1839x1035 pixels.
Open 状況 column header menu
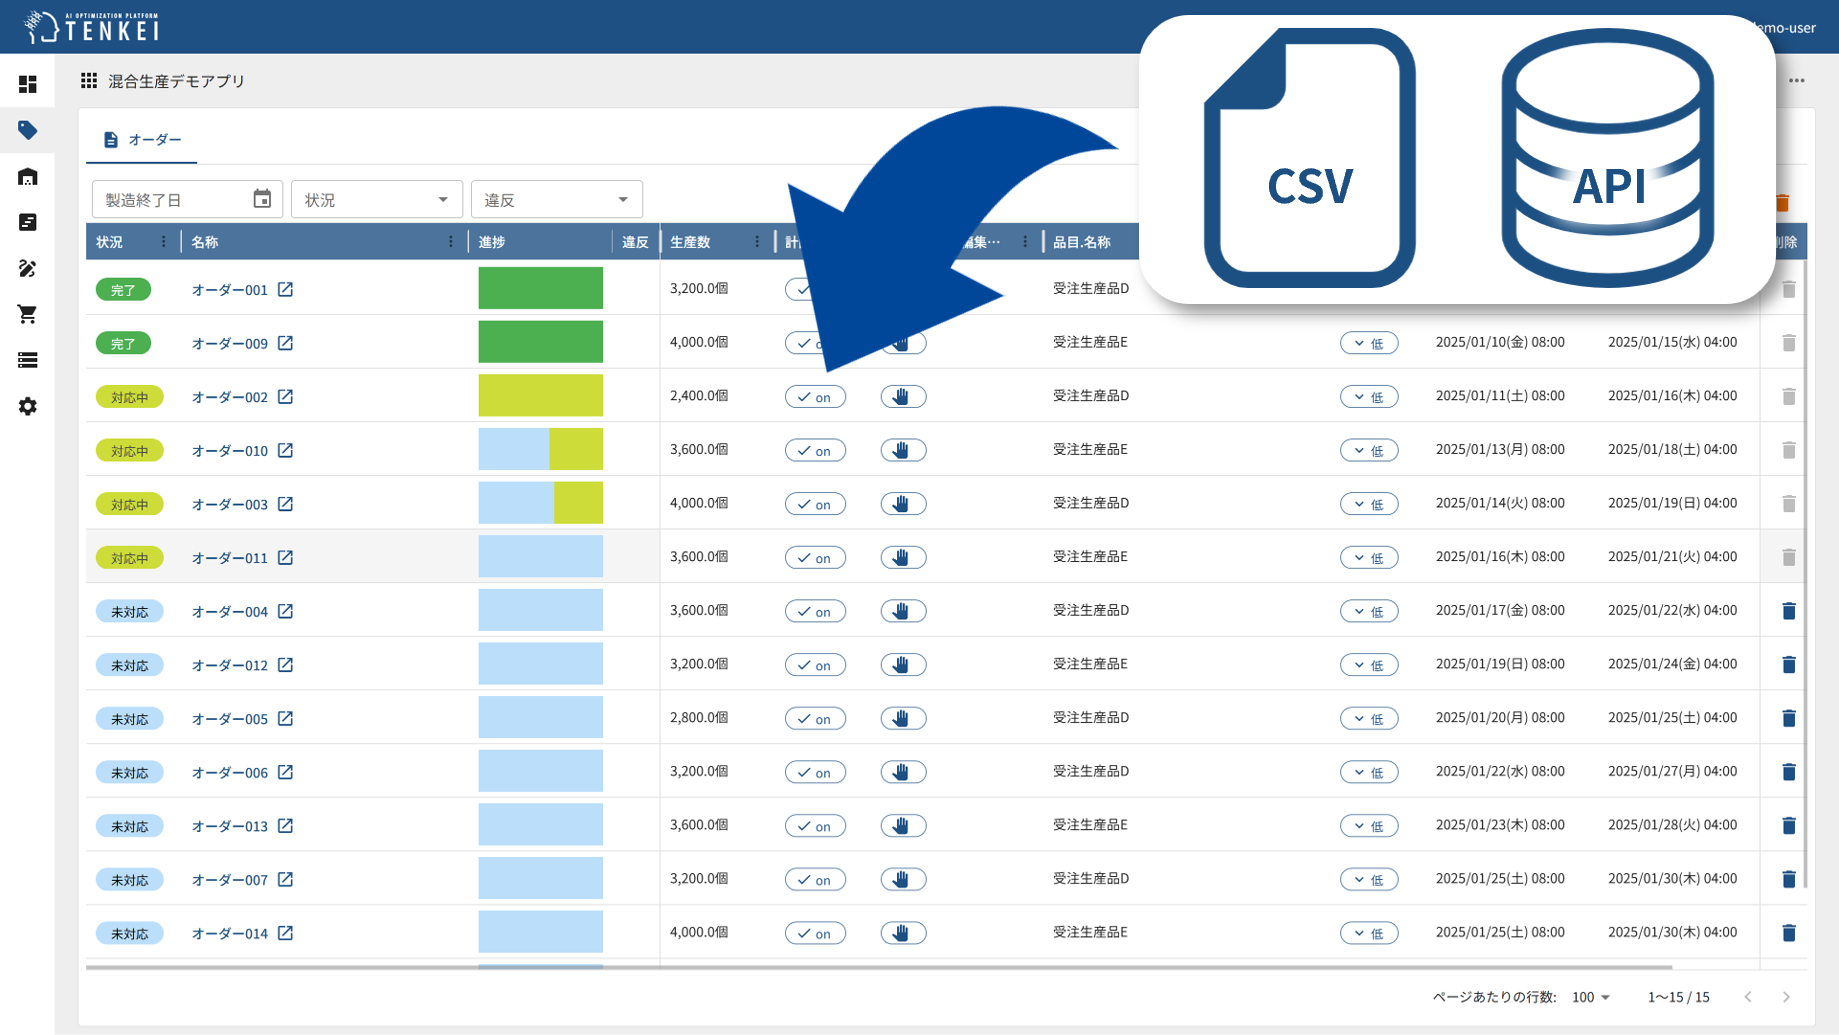[x=164, y=242]
